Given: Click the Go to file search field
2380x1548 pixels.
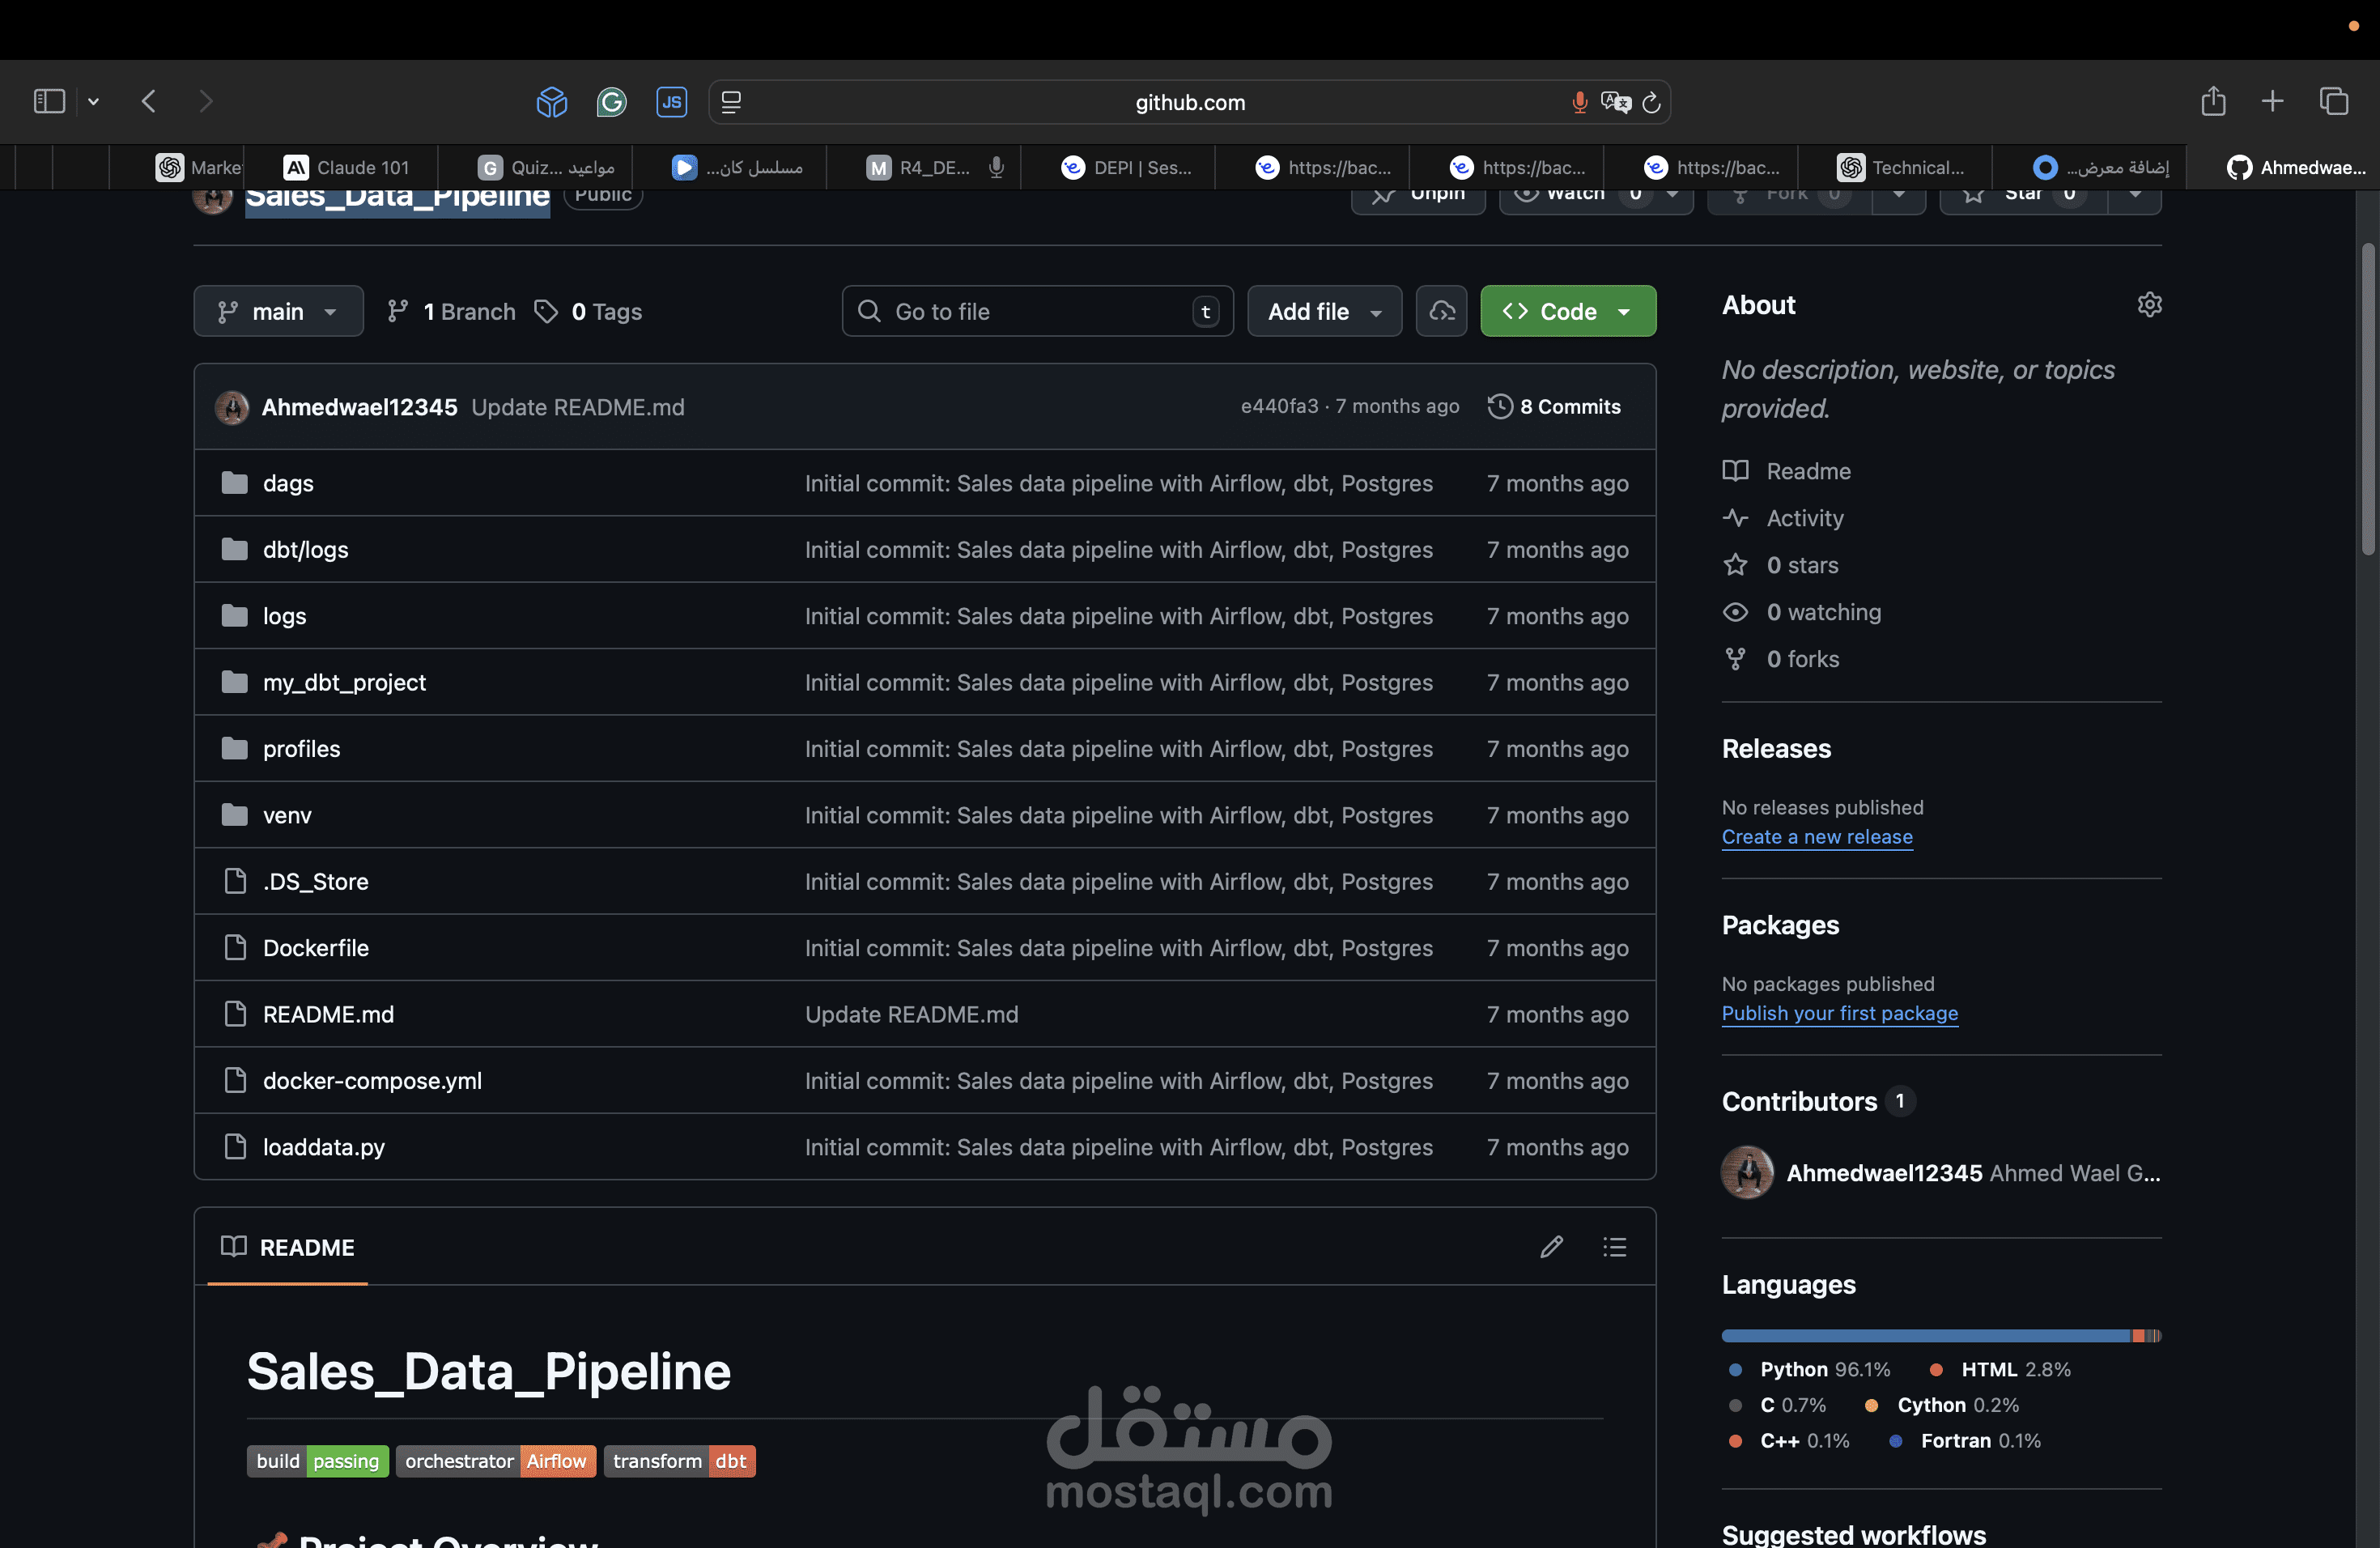Looking at the screenshot, I should coord(1036,311).
